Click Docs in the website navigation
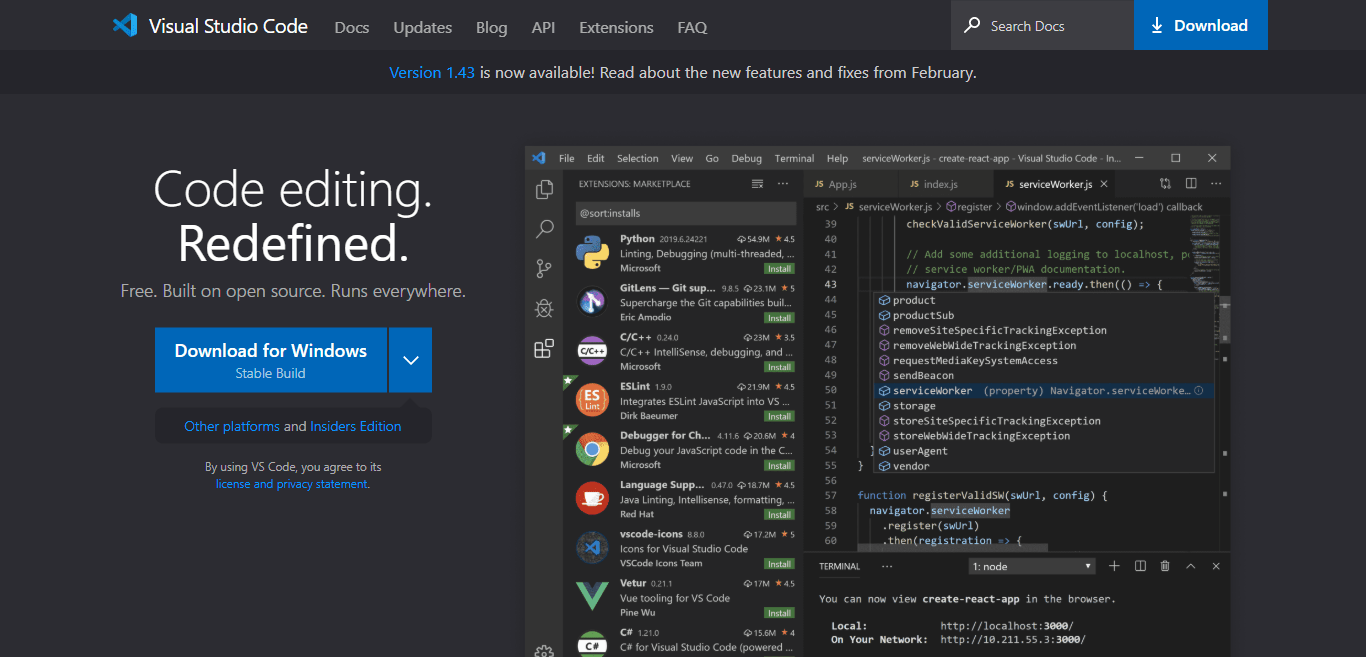Viewport: 1366px width, 657px height. click(x=351, y=27)
